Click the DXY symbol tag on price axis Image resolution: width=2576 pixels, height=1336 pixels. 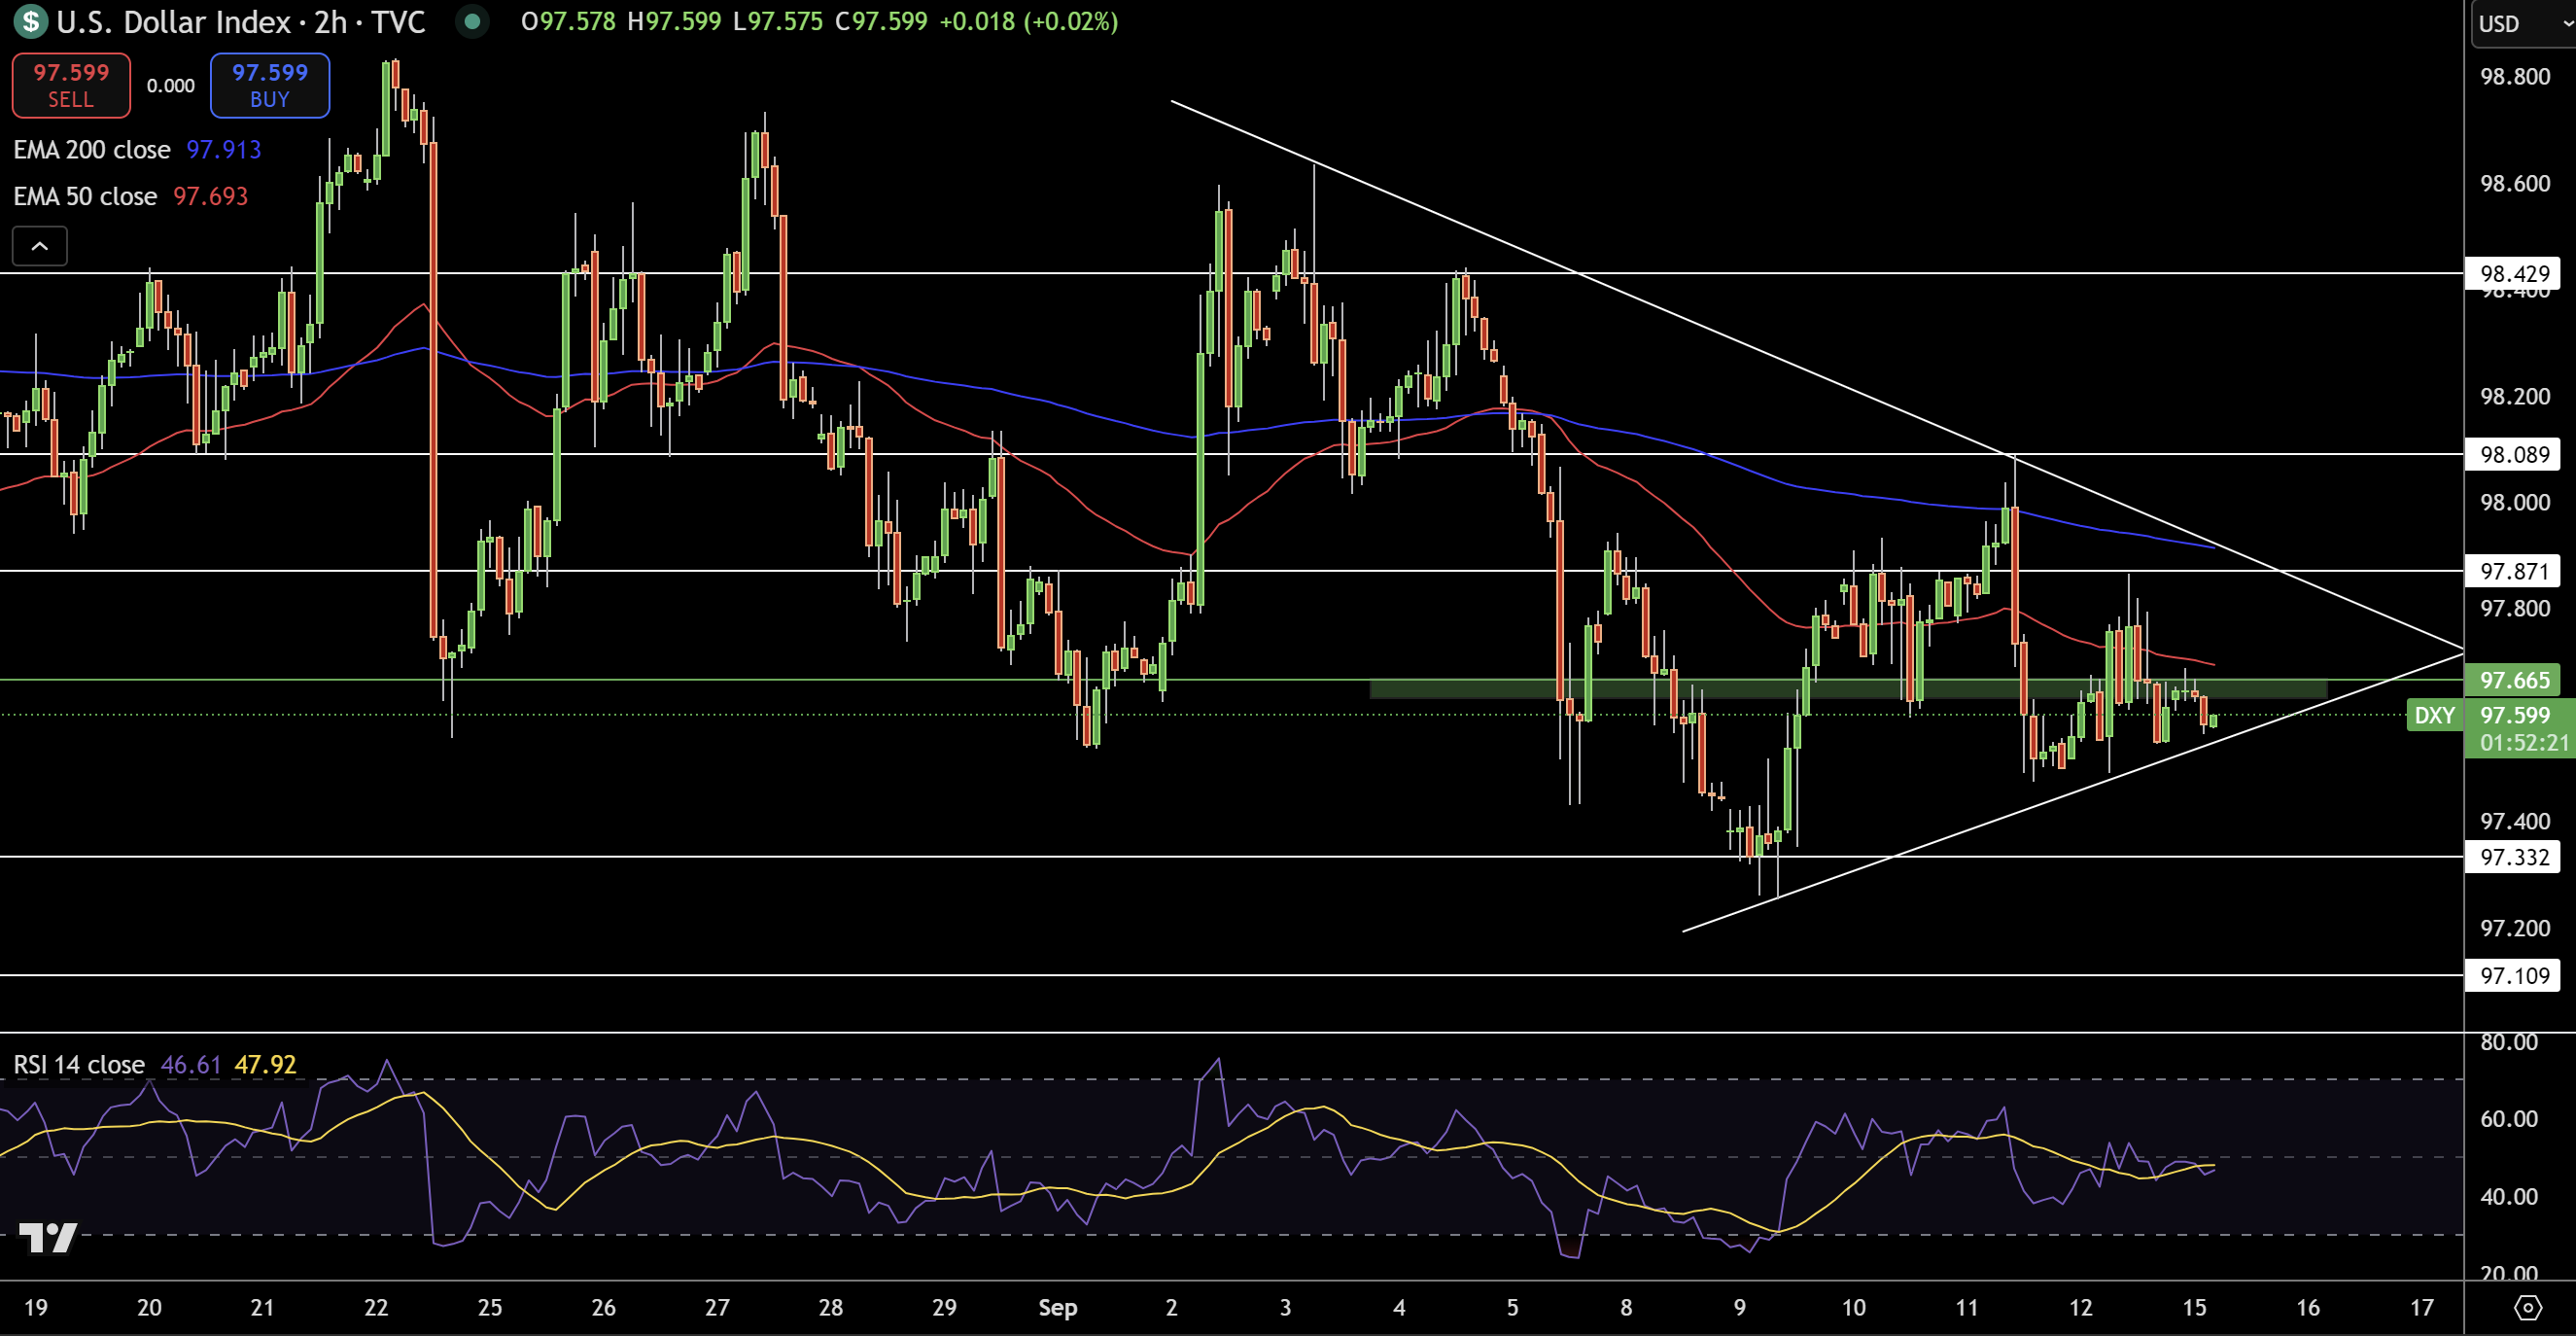2434,715
